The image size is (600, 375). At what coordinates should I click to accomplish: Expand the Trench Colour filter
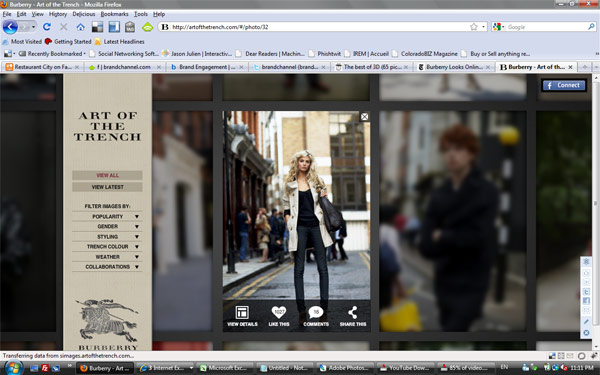[x=108, y=246]
